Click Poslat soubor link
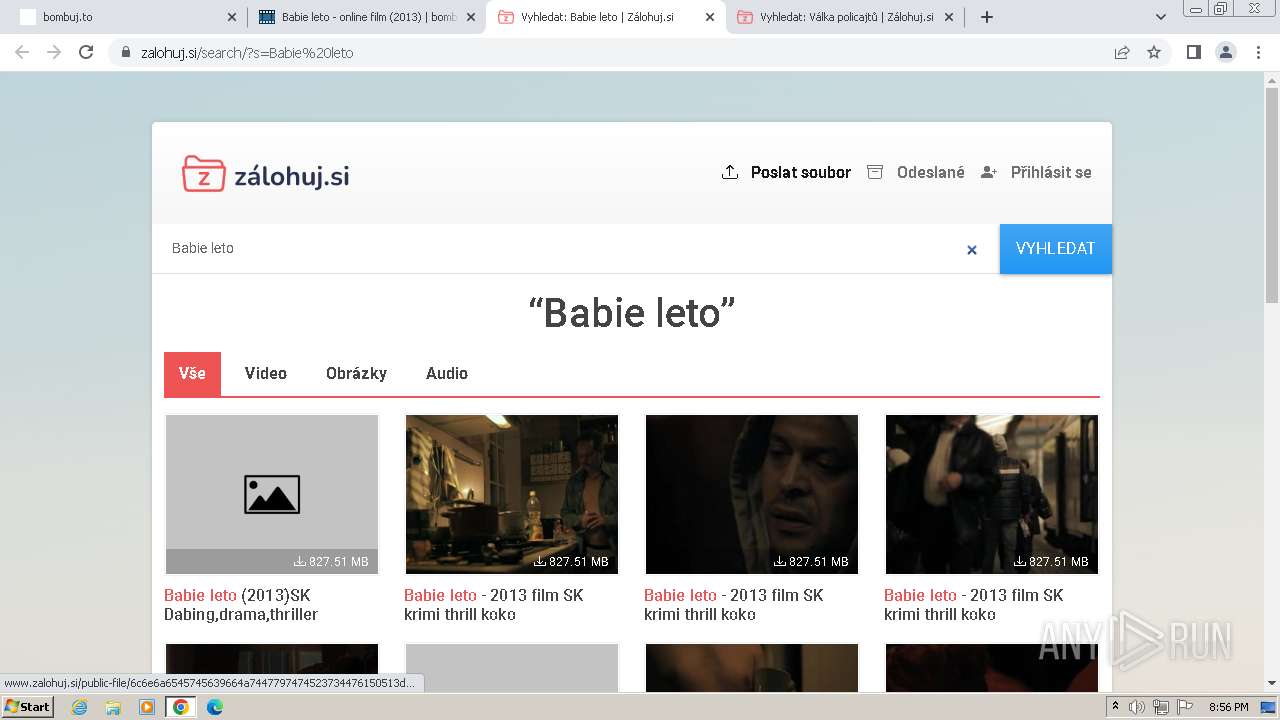This screenshot has height=720, width=1280. (801, 172)
